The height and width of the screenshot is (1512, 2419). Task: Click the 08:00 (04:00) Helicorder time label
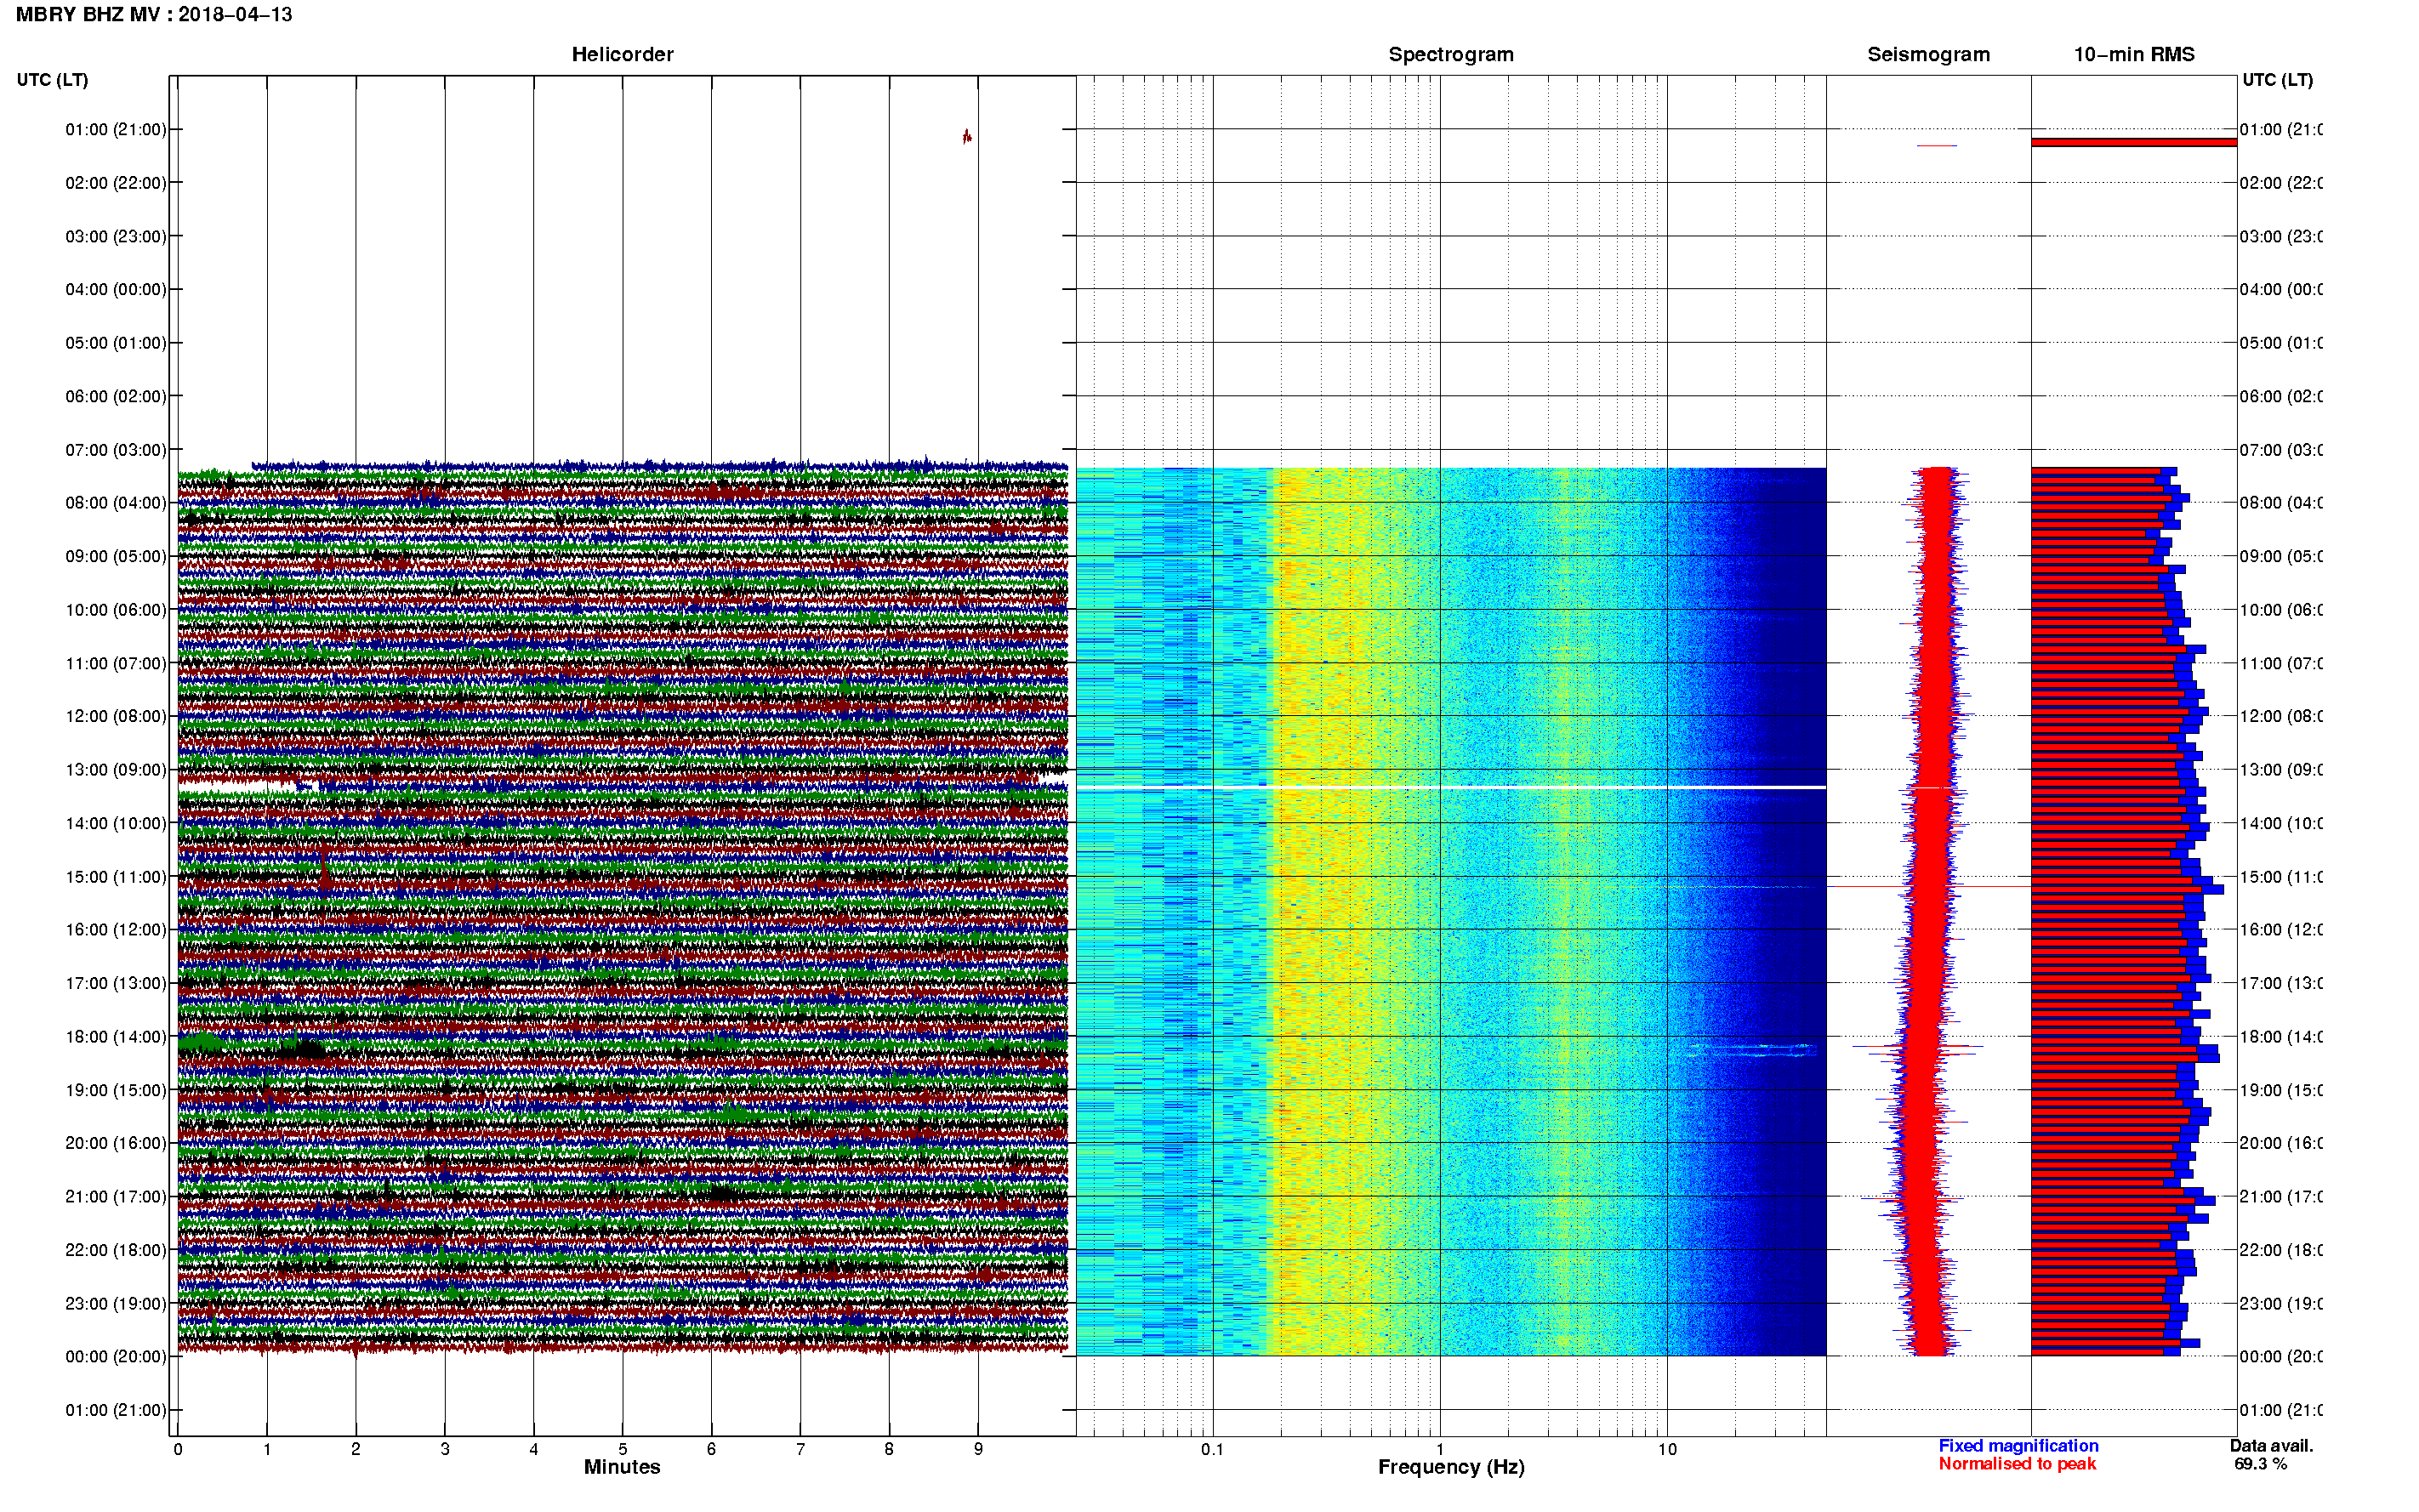click(116, 503)
